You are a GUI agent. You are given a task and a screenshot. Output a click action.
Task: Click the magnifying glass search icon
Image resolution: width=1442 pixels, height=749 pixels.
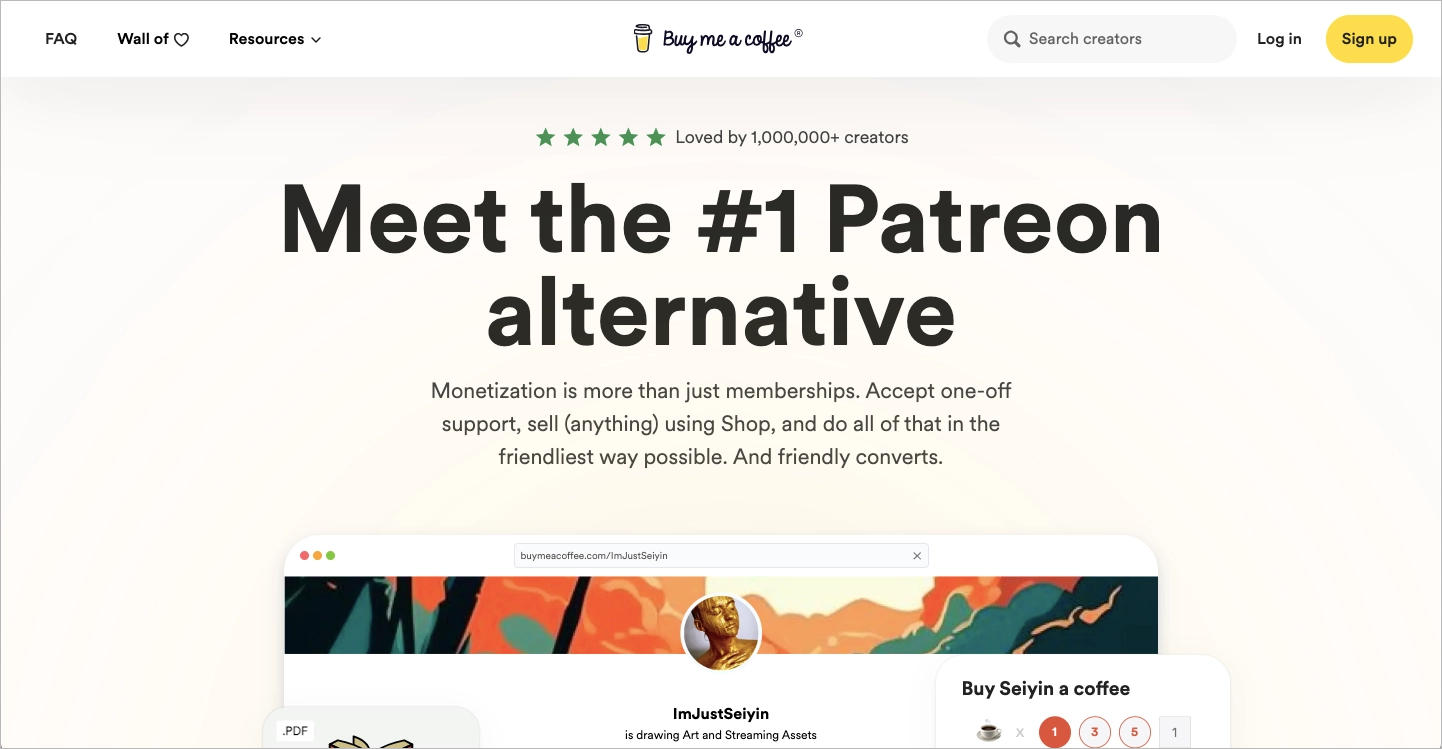[1012, 39]
